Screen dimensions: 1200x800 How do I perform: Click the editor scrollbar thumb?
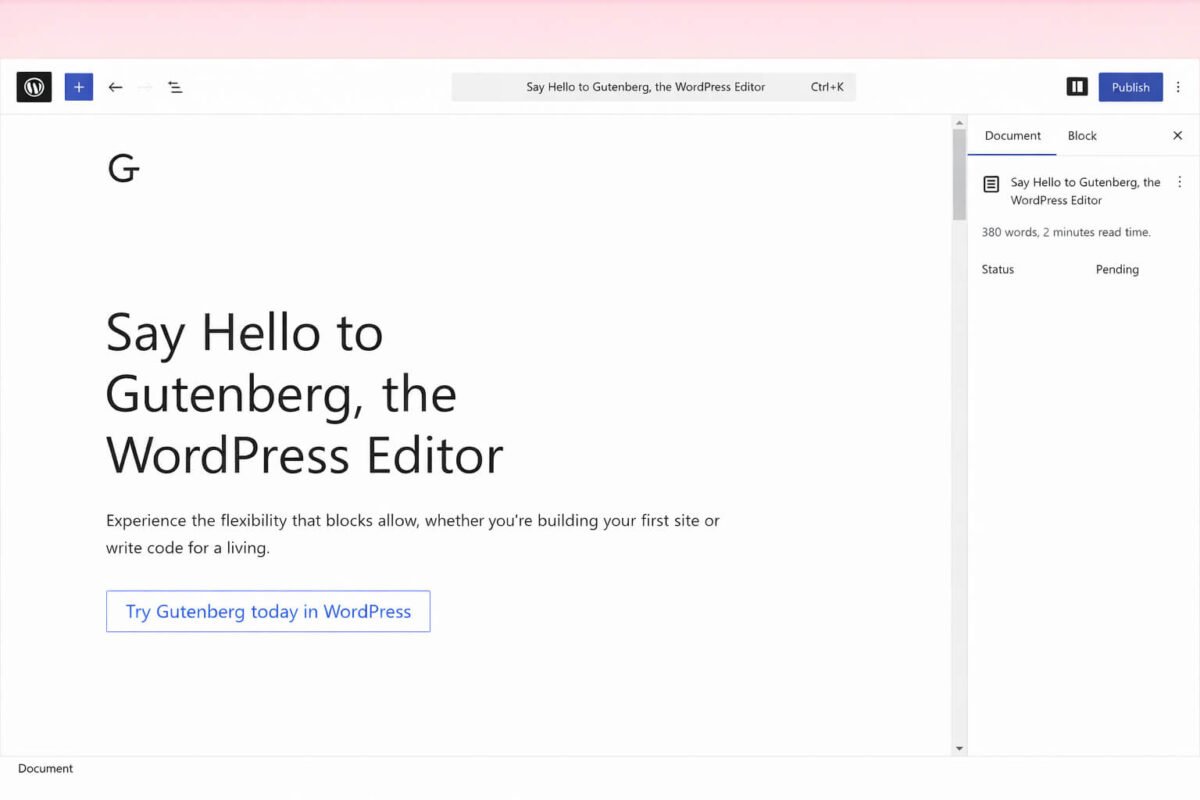(x=959, y=175)
